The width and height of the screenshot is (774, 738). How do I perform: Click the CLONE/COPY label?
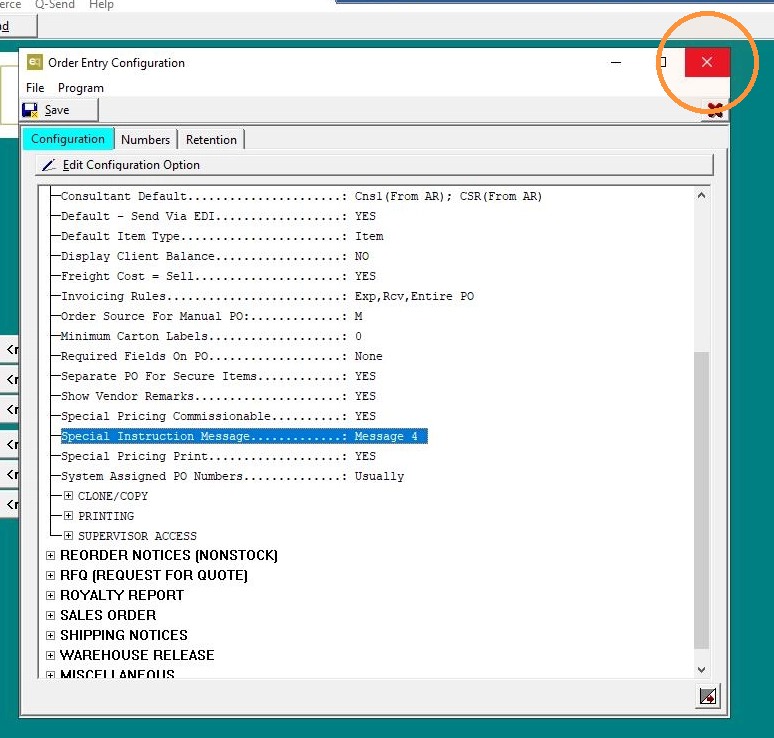coord(113,496)
